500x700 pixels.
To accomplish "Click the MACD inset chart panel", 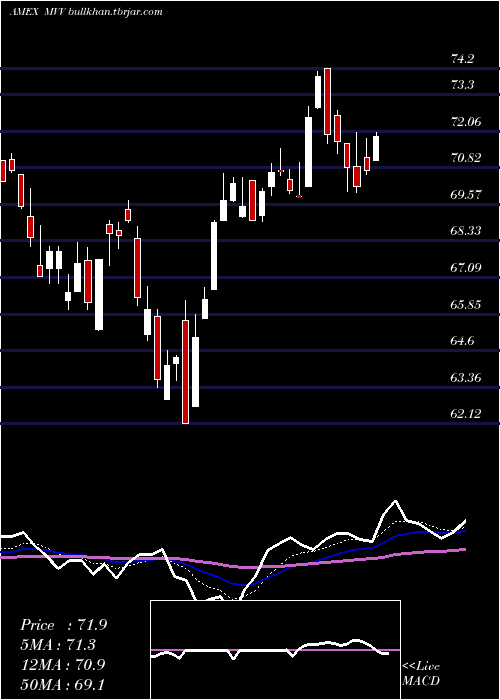I will (275, 650).
